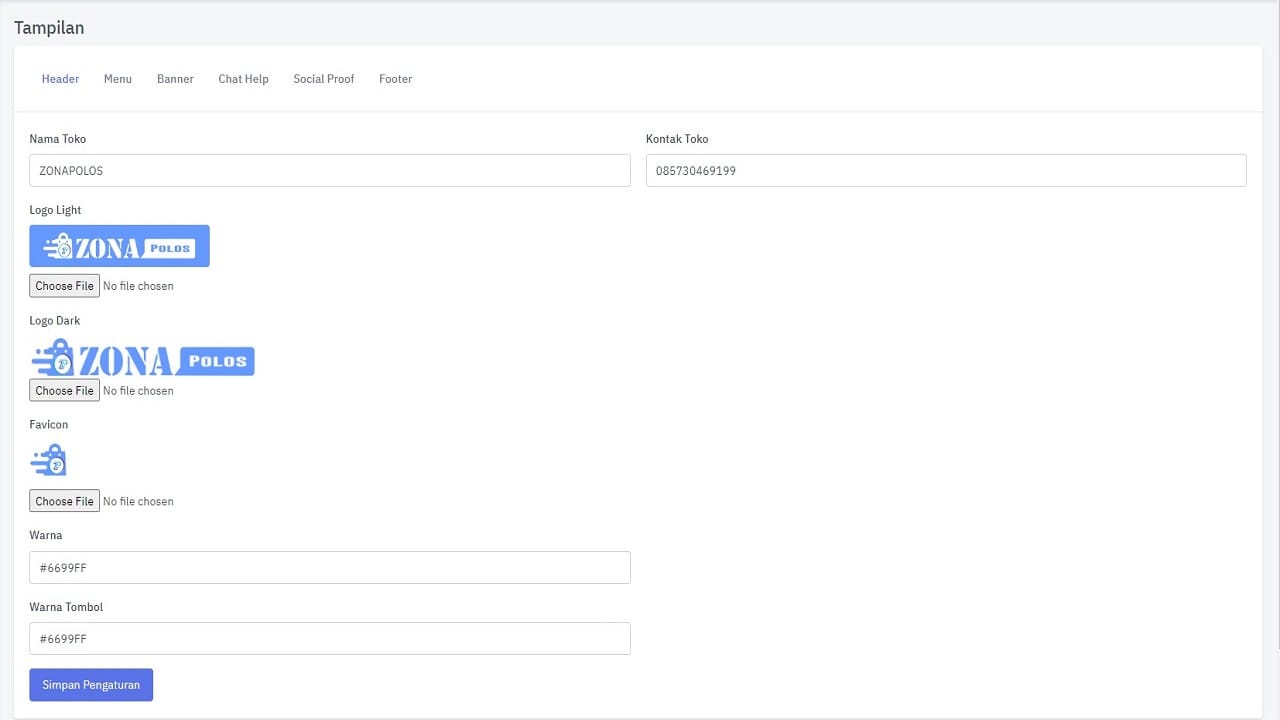Focus the Nama Toko input field

pos(330,171)
